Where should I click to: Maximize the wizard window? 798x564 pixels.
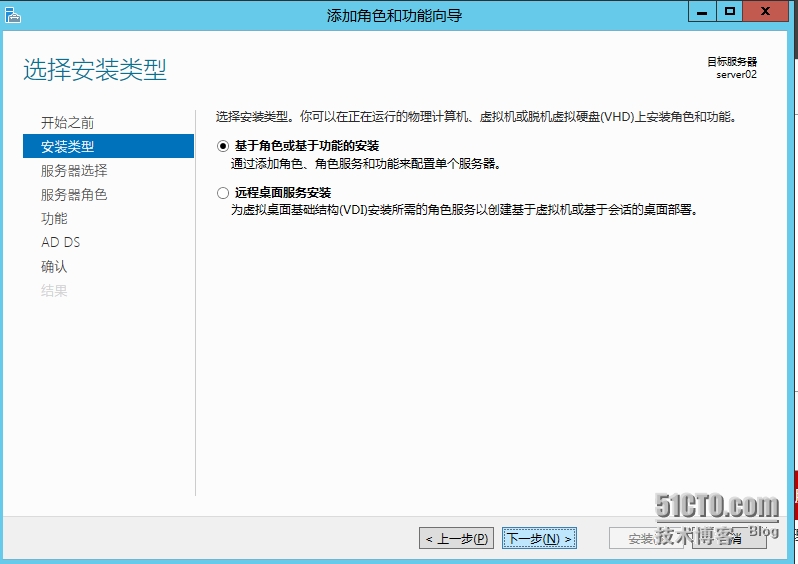point(730,12)
